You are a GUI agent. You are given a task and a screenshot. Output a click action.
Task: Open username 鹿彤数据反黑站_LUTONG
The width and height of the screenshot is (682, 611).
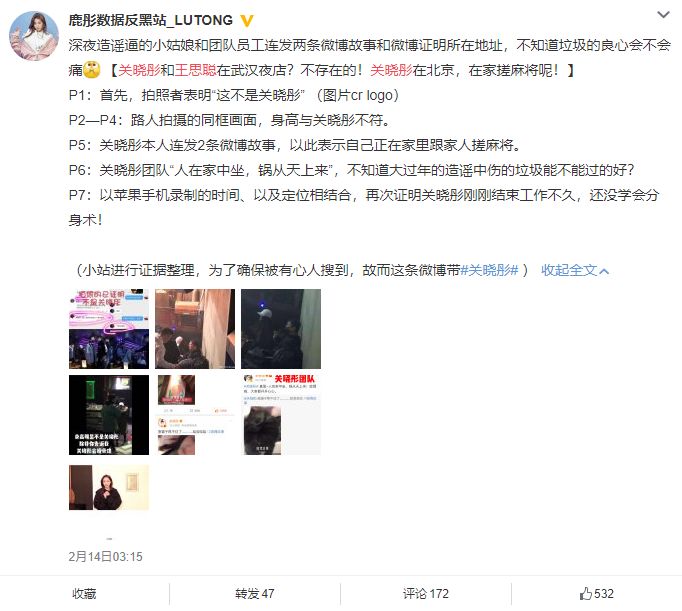pyautogui.click(x=151, y=20)
